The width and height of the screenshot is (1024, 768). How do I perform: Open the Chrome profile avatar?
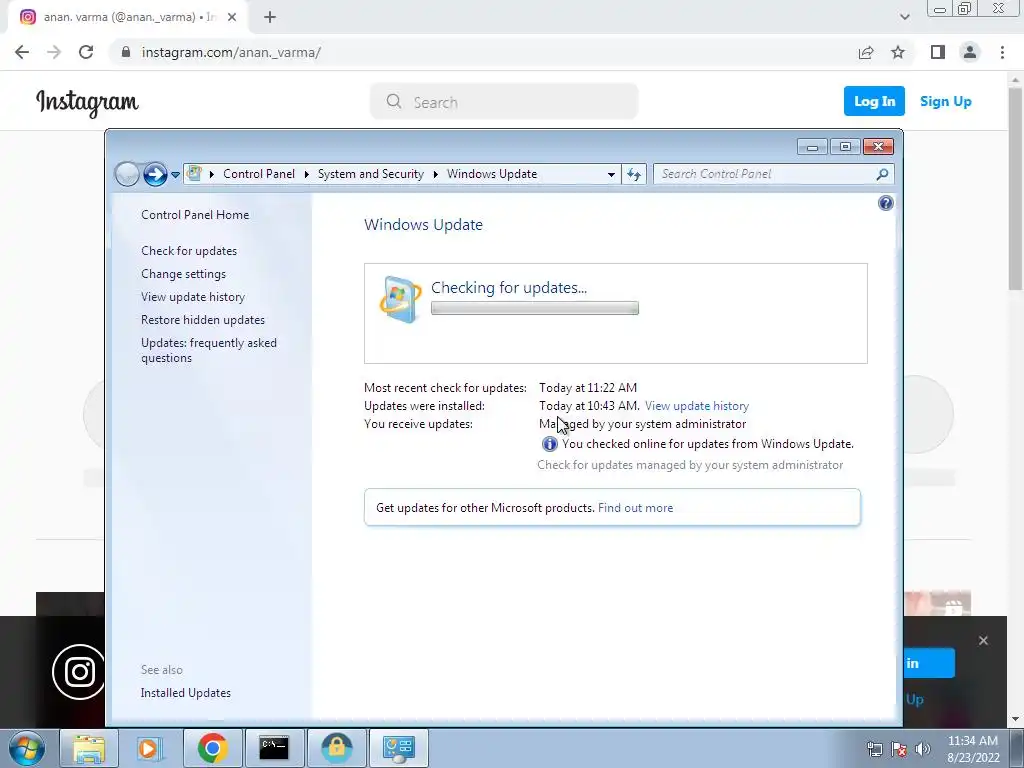(x=970, y=52)
